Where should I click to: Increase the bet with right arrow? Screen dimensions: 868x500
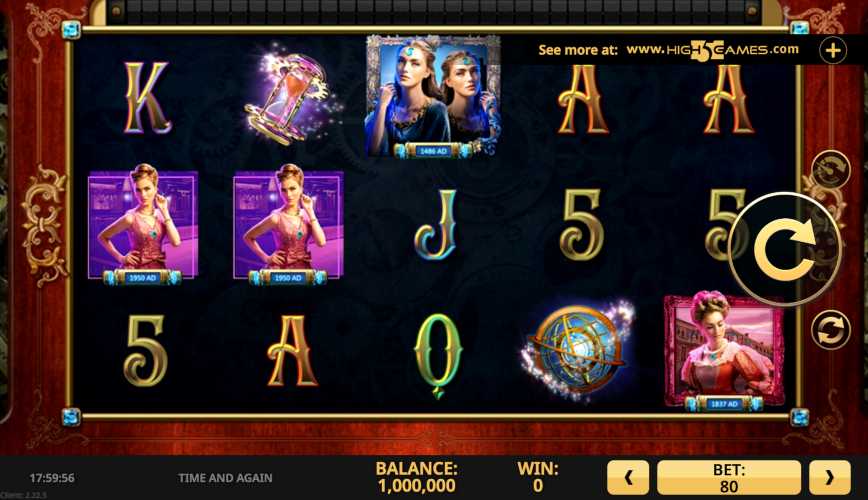[829, 477]
